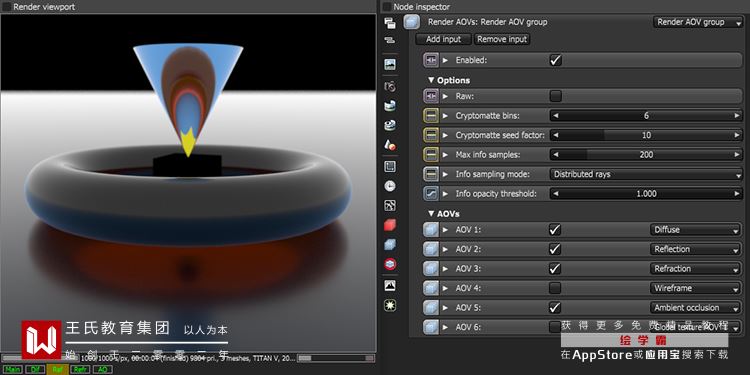Image resolution: width=750 pixels, height=375 pixels.
Task: Open the environment node sidebar icon
Action: click(390, 106)
